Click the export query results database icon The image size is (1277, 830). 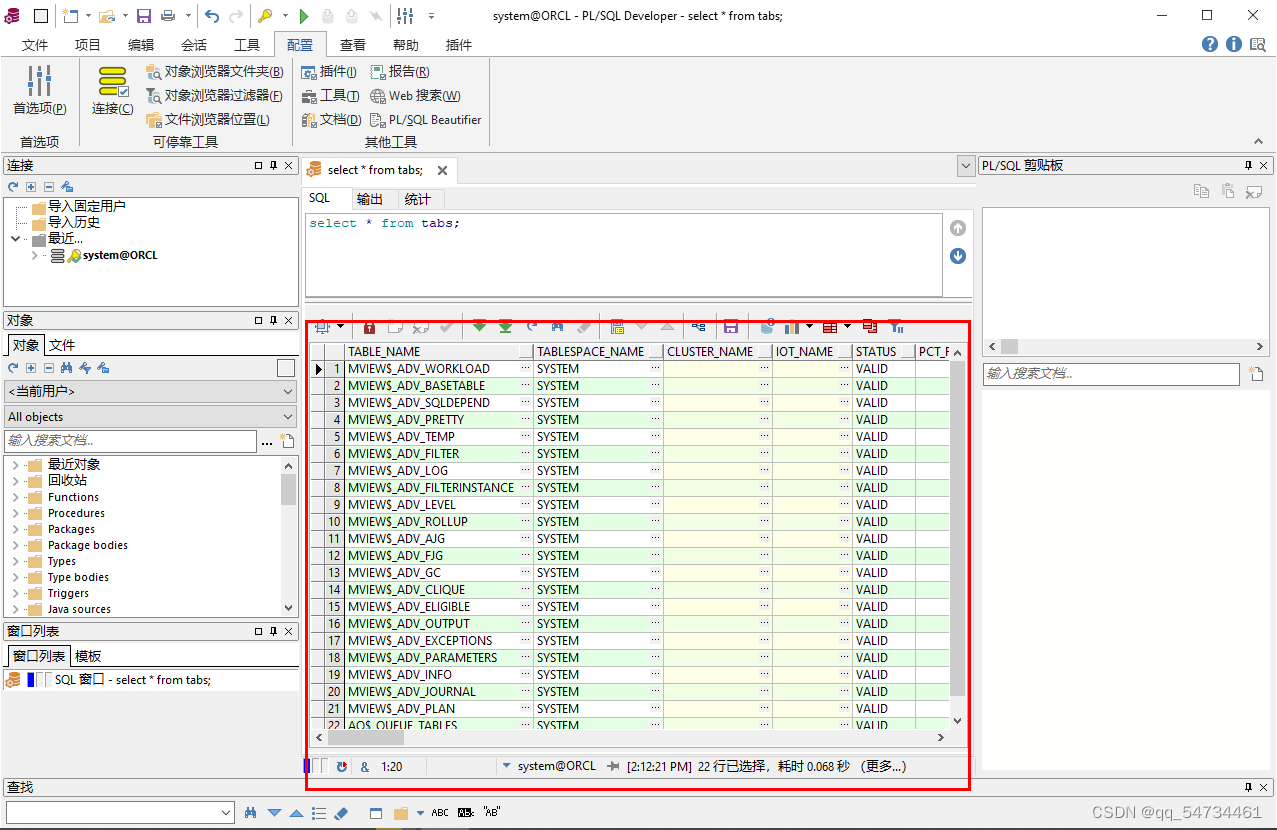click(x=768, y=327)
